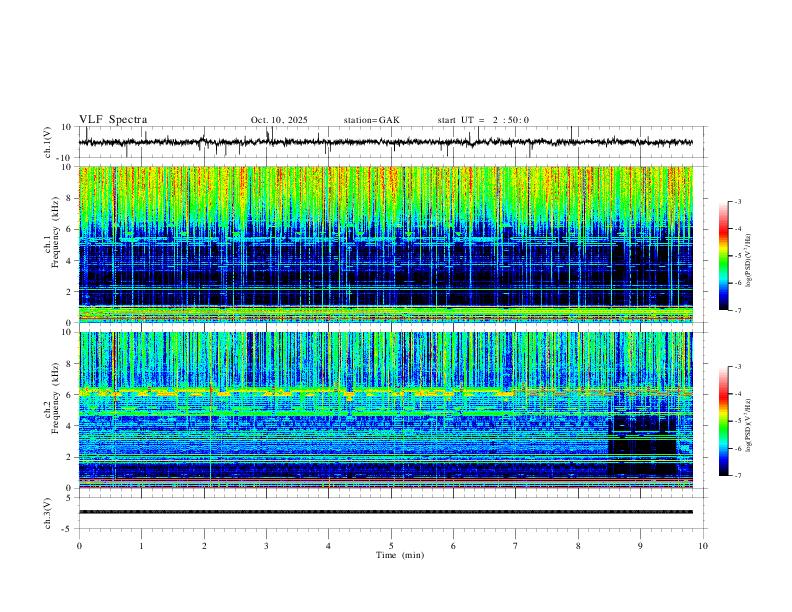Screen dimensions: 792x612
Task: Click the "Time (min)" axis label
Action: (400, 555)
